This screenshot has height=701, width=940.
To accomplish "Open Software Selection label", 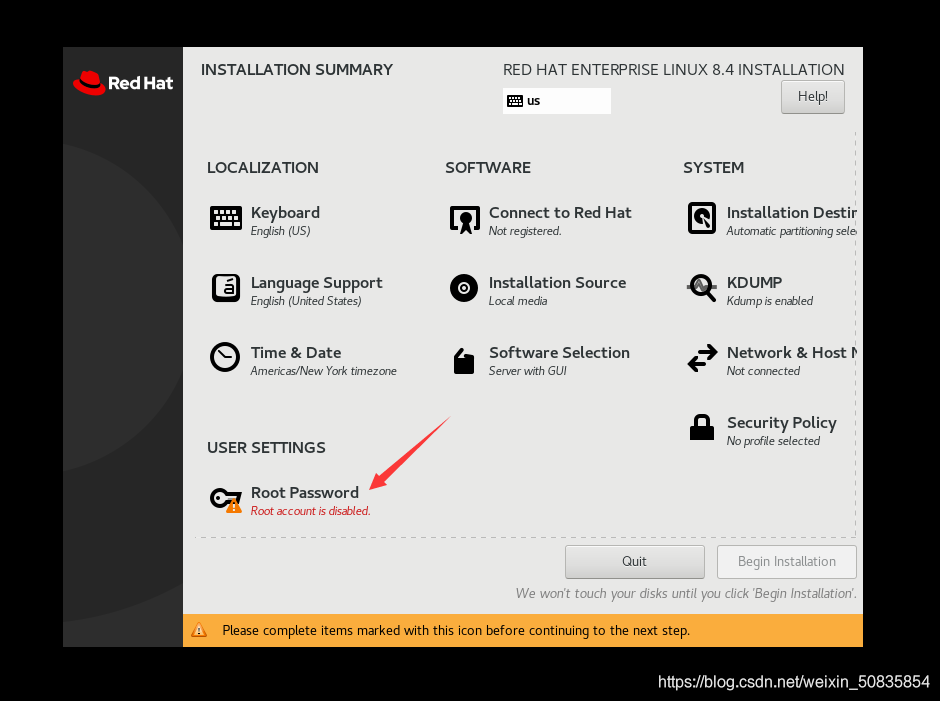I will click(x=559, y=353).
